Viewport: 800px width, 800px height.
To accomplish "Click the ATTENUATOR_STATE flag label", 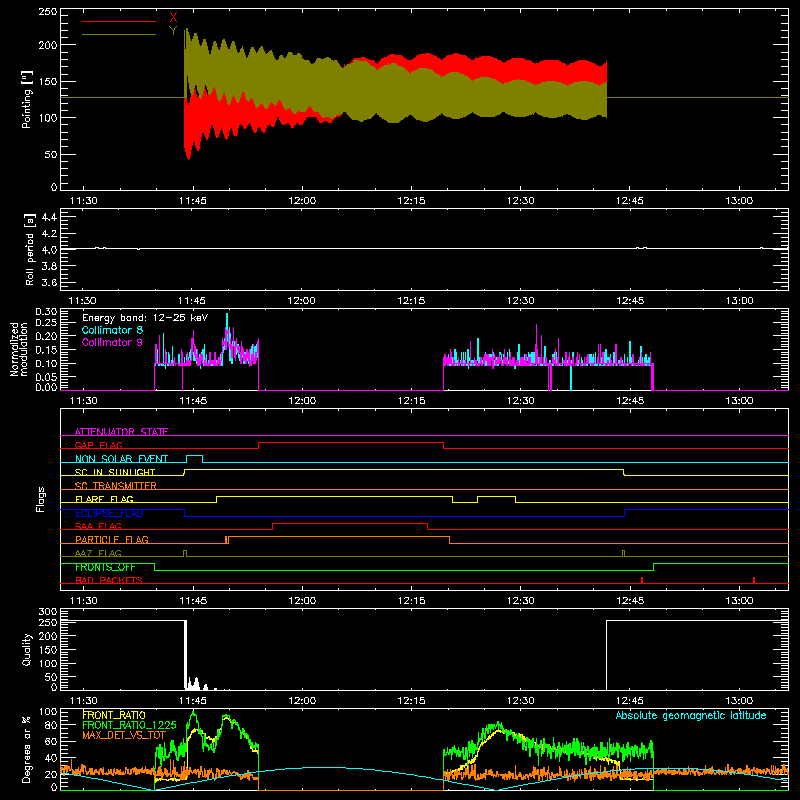I will coord(121,432).
